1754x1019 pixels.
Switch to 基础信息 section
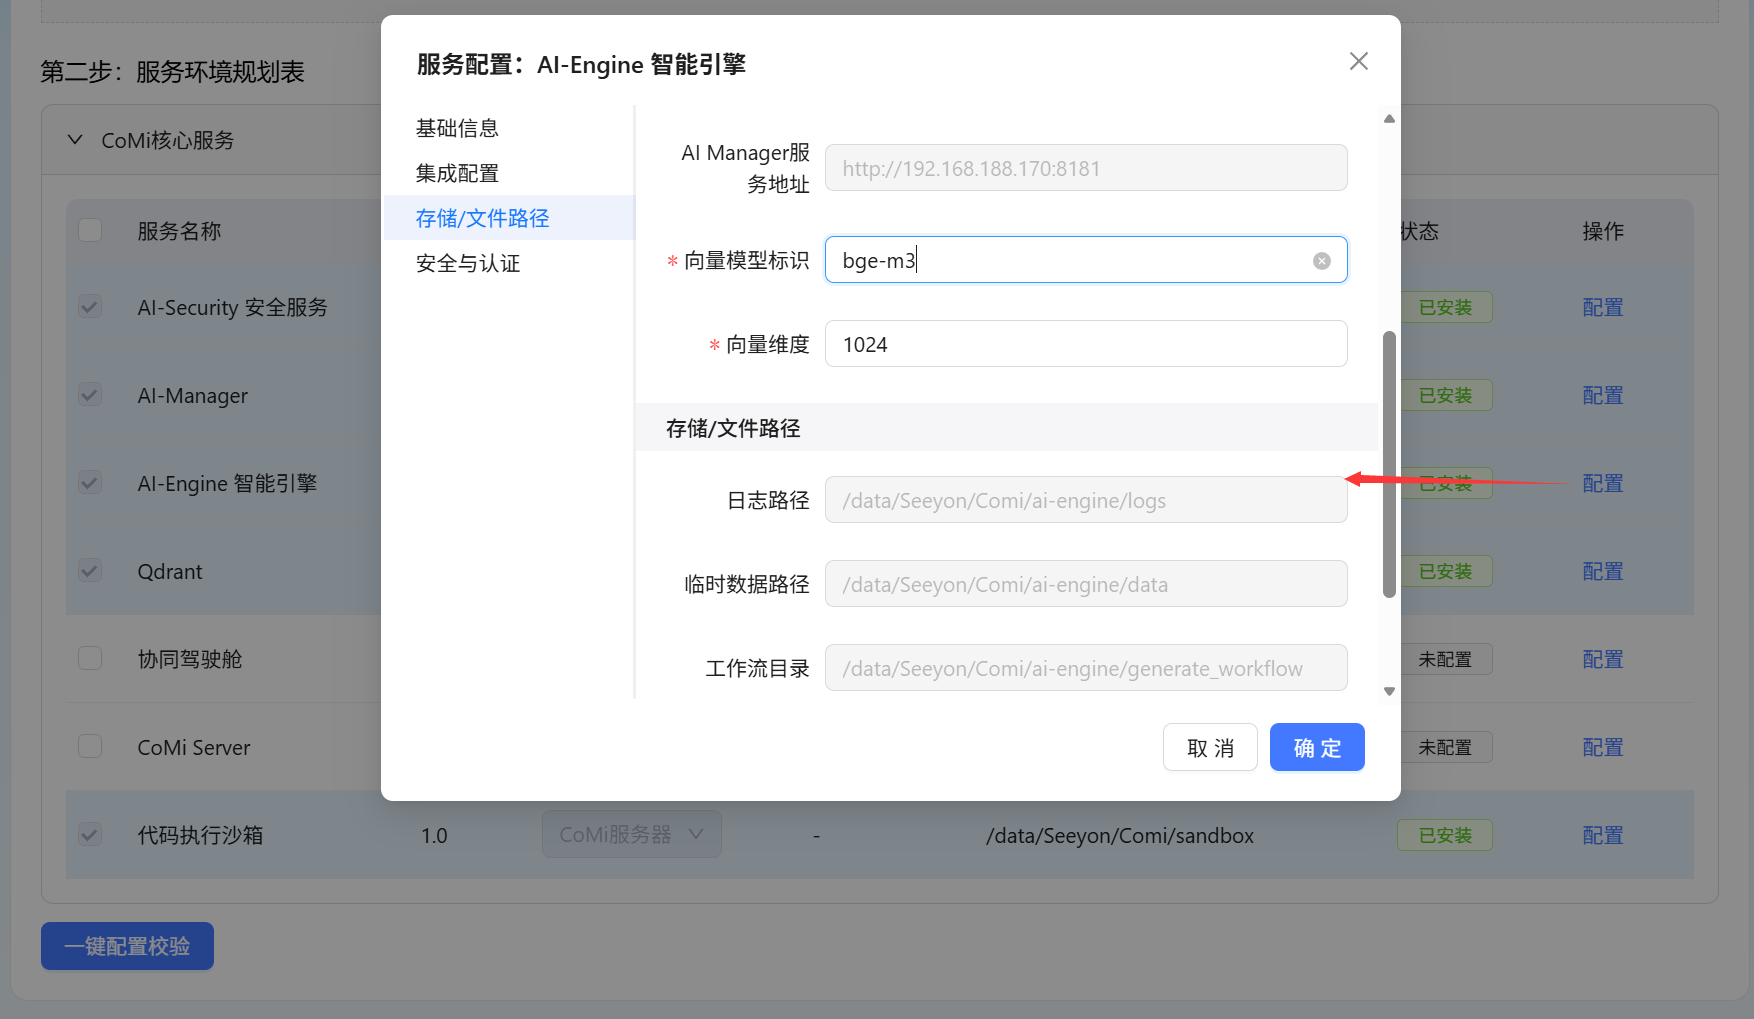457,128
